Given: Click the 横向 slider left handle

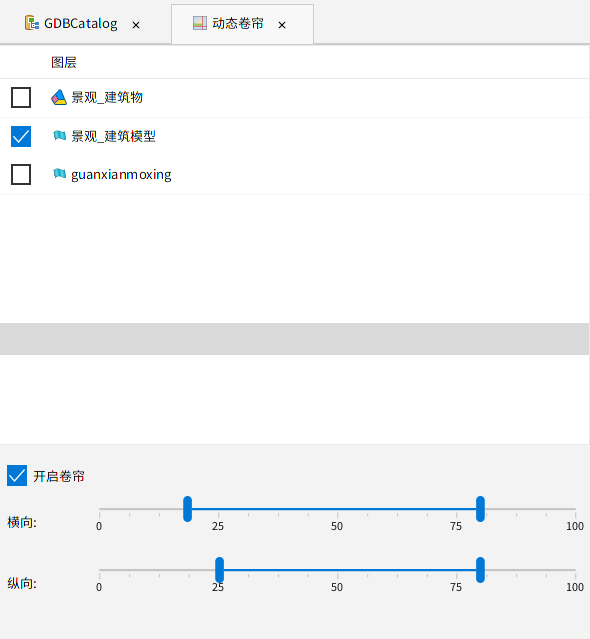Looking at the screenshot, I should click(x=187, y=509).
